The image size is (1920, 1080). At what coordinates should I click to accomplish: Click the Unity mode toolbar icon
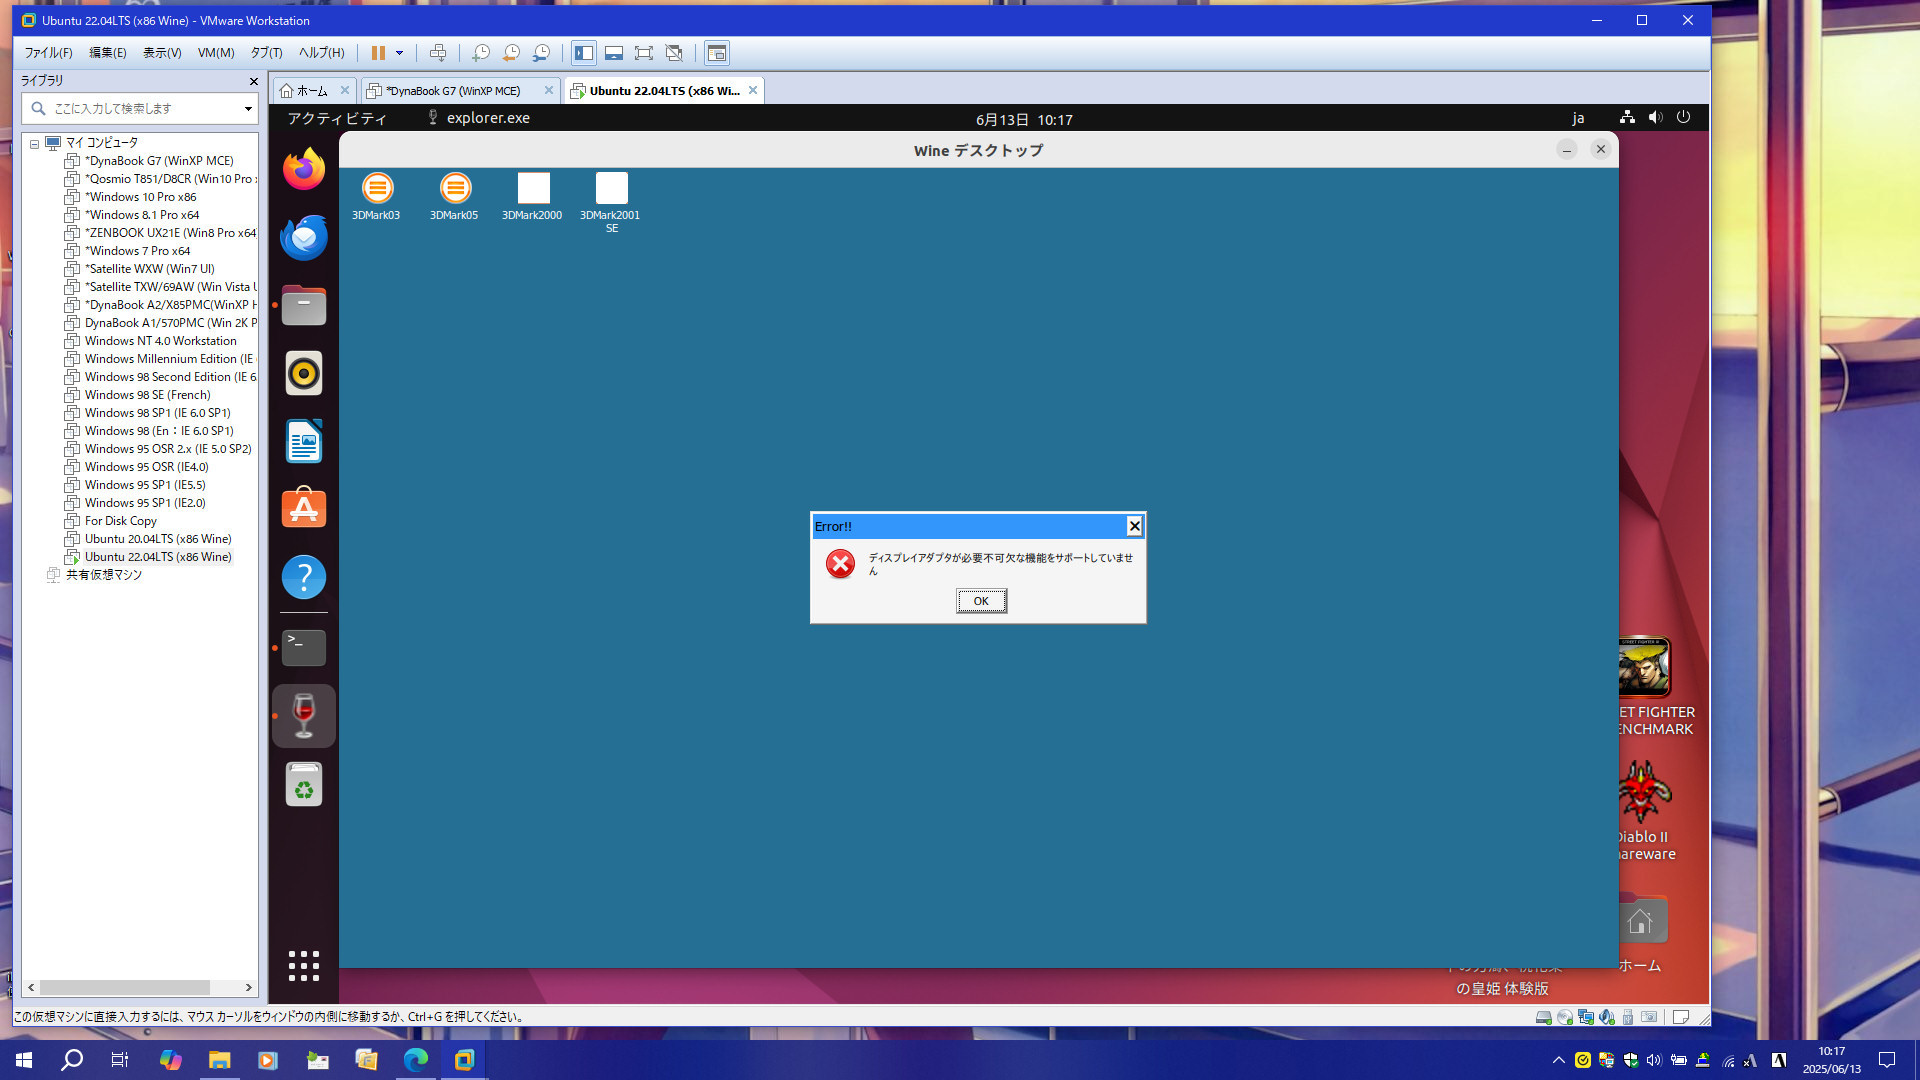coord(674,53)
